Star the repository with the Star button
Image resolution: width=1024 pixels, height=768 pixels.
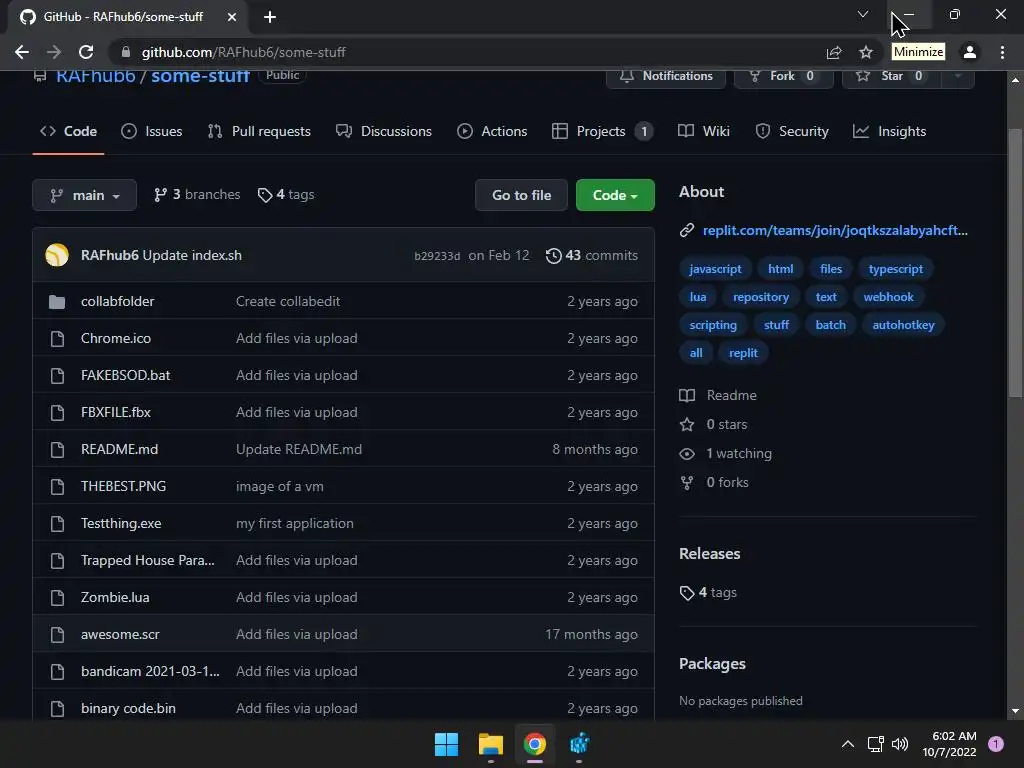(891, 76)
